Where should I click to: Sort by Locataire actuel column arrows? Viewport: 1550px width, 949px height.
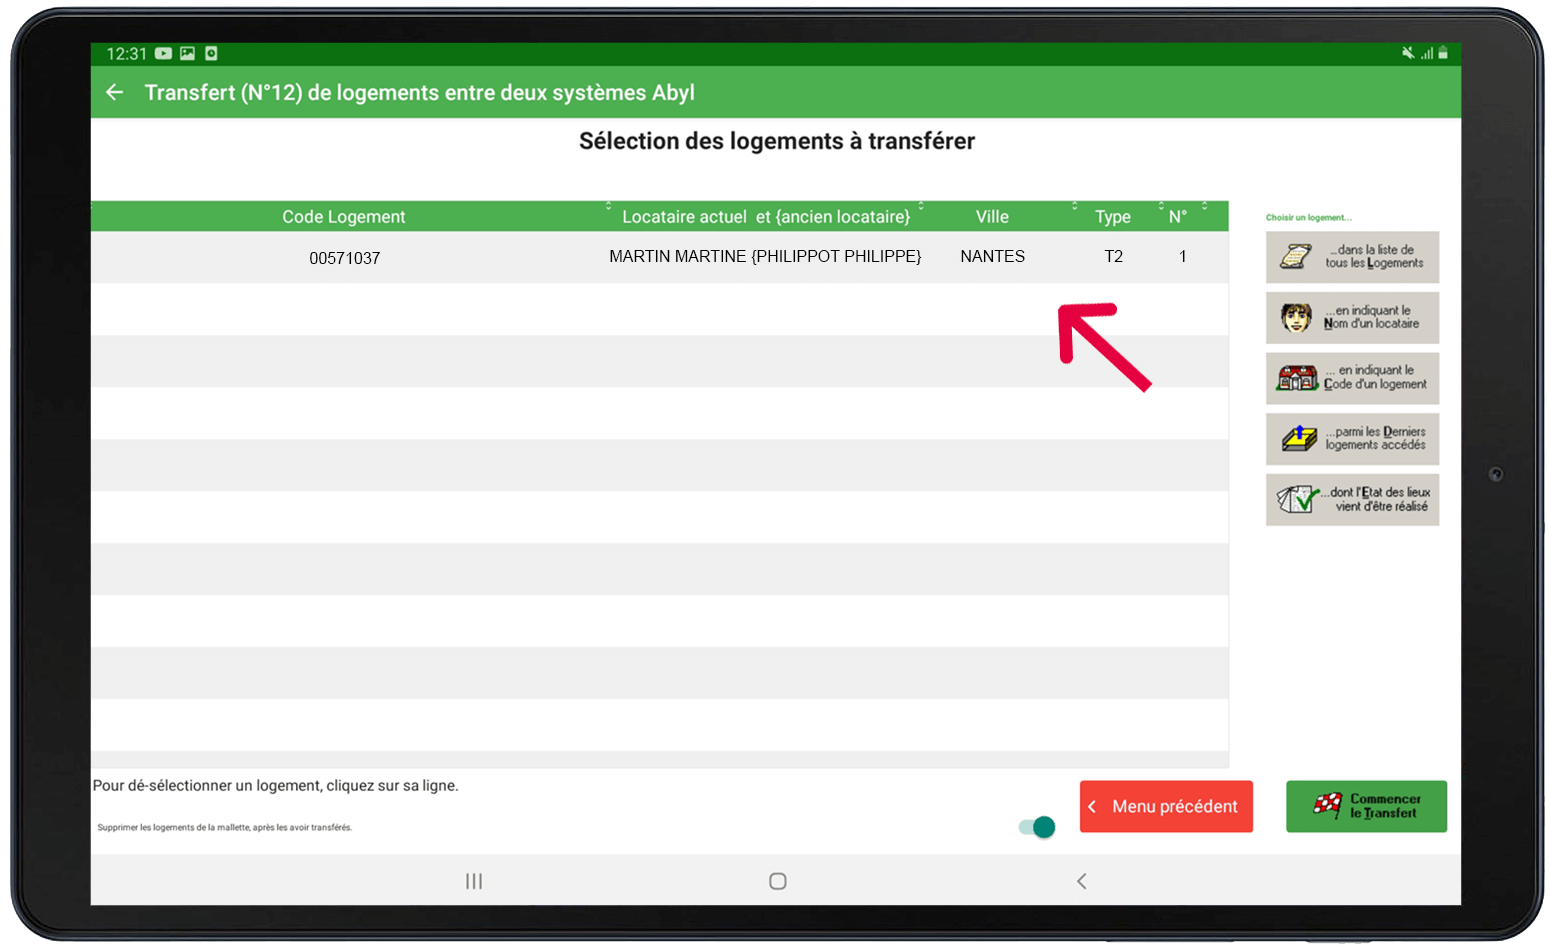(921, 206)
